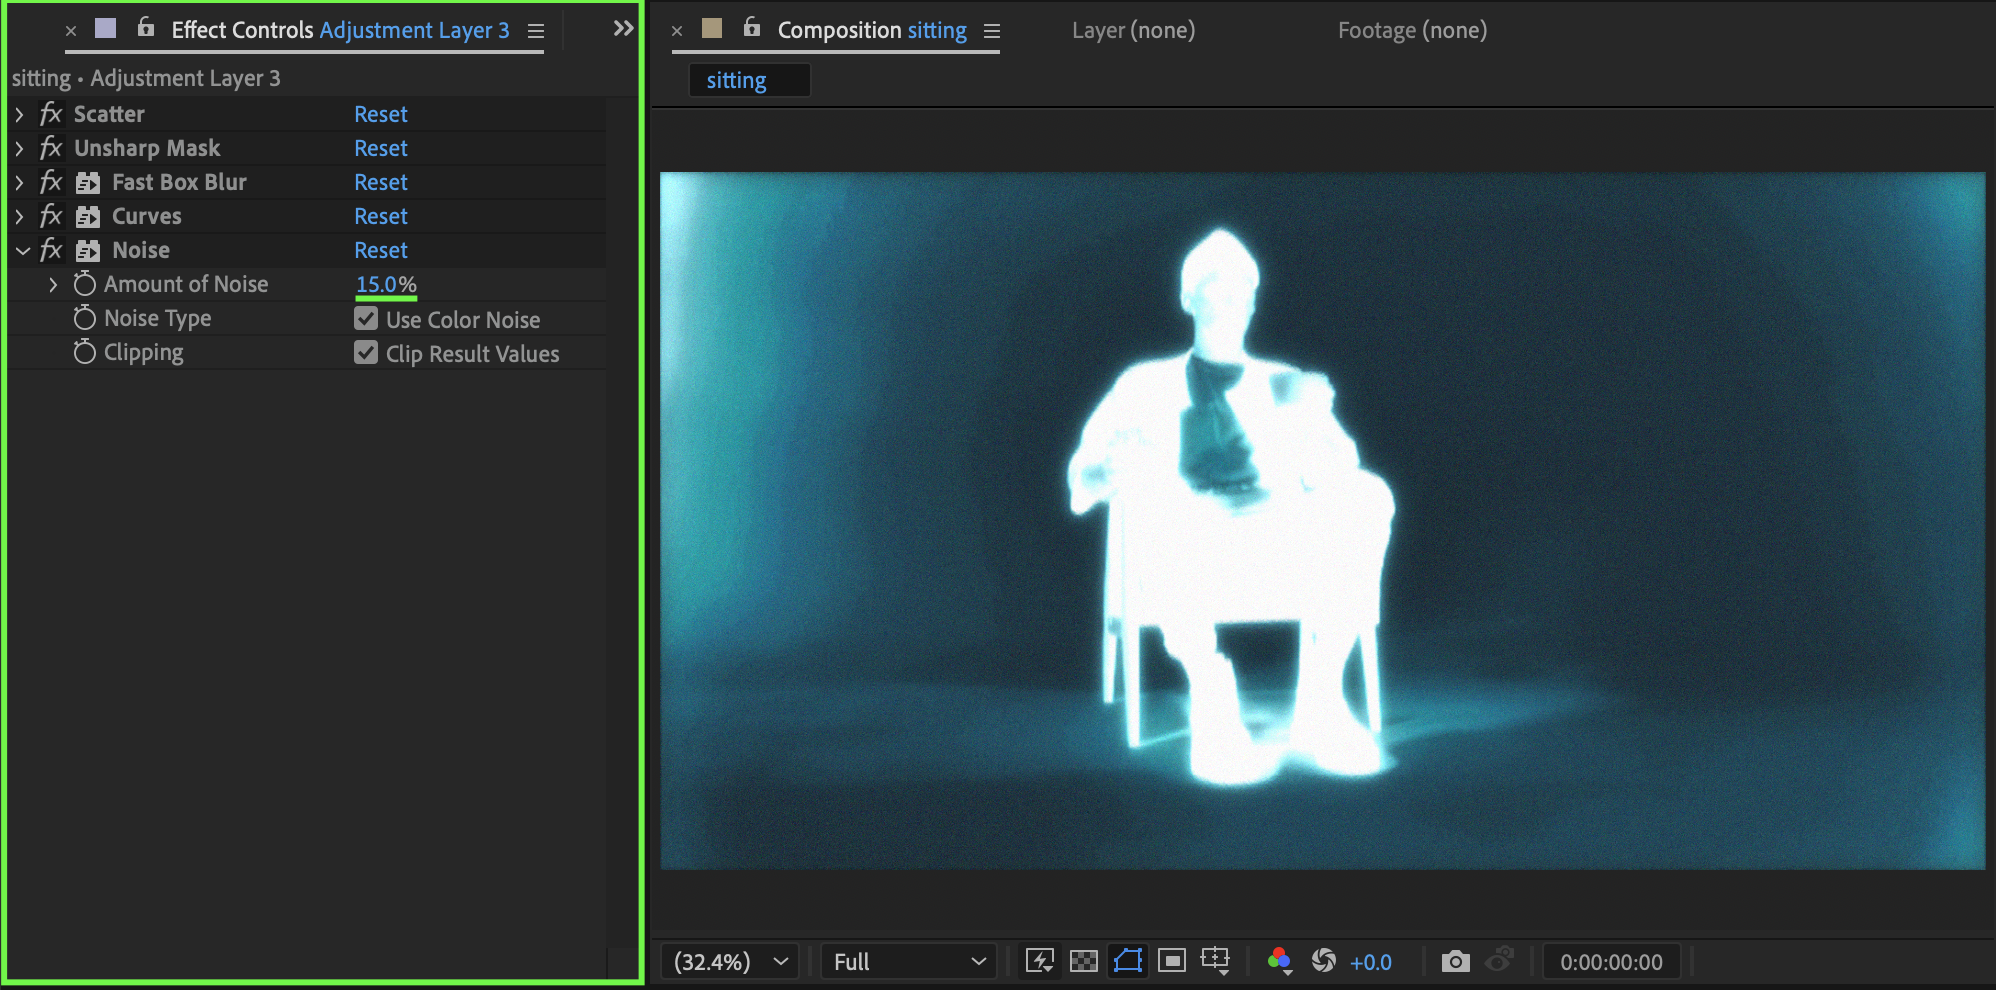Close the Effect Controls panel tab
The width and height of the screenshot is (1996, 990).
pyautogui.click(x=71, y=31)
